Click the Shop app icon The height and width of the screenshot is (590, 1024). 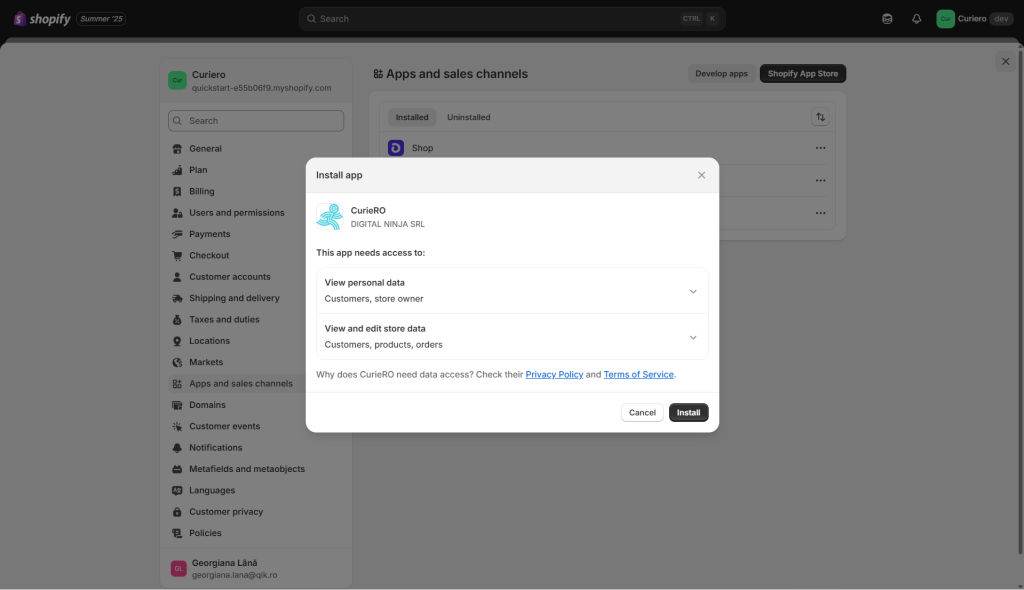[396, 148]
